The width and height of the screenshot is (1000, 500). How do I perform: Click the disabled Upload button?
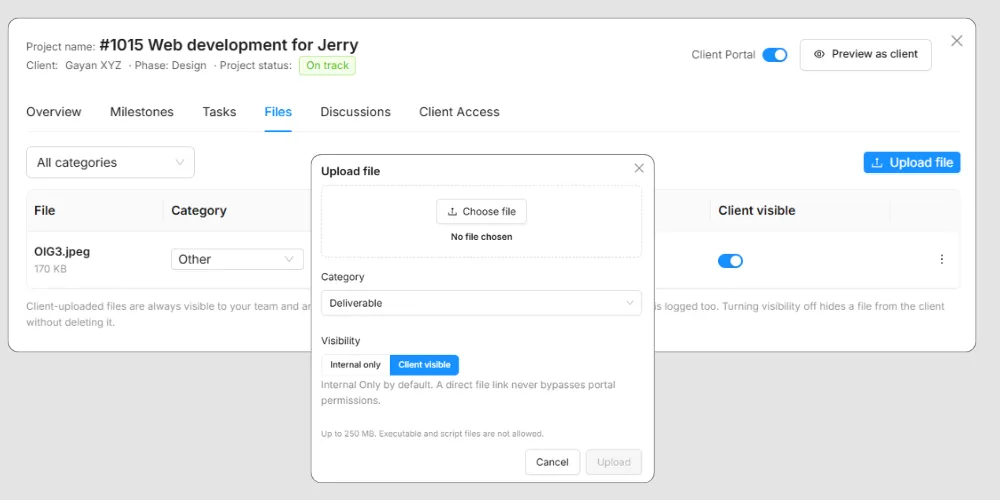[614, 462]
